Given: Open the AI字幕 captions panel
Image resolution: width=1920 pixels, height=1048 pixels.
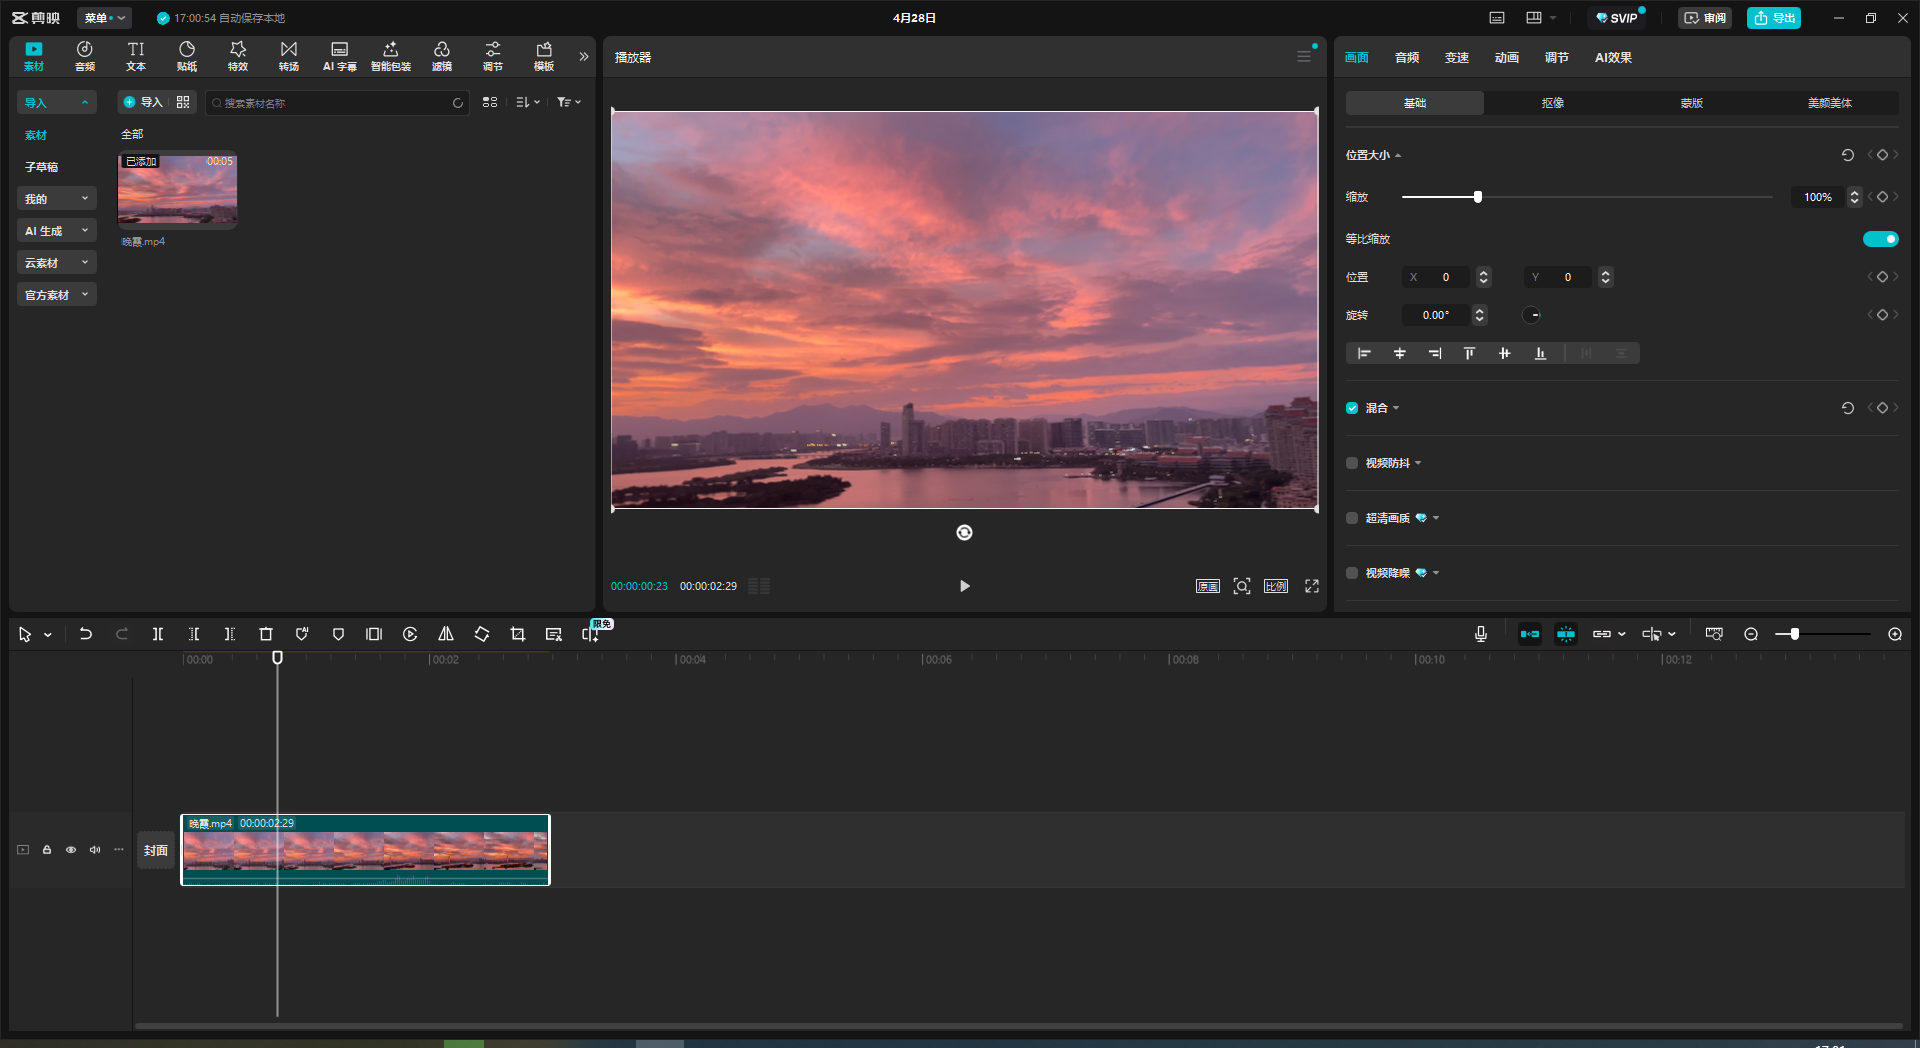Looking at the screenshot, I should [340, 56].
